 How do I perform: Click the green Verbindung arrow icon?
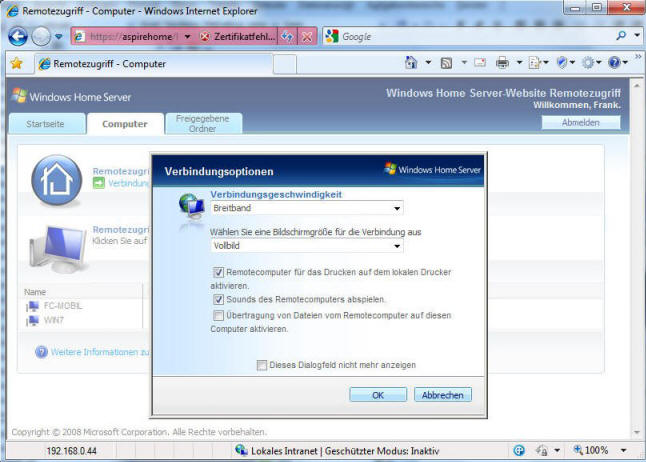99,183
